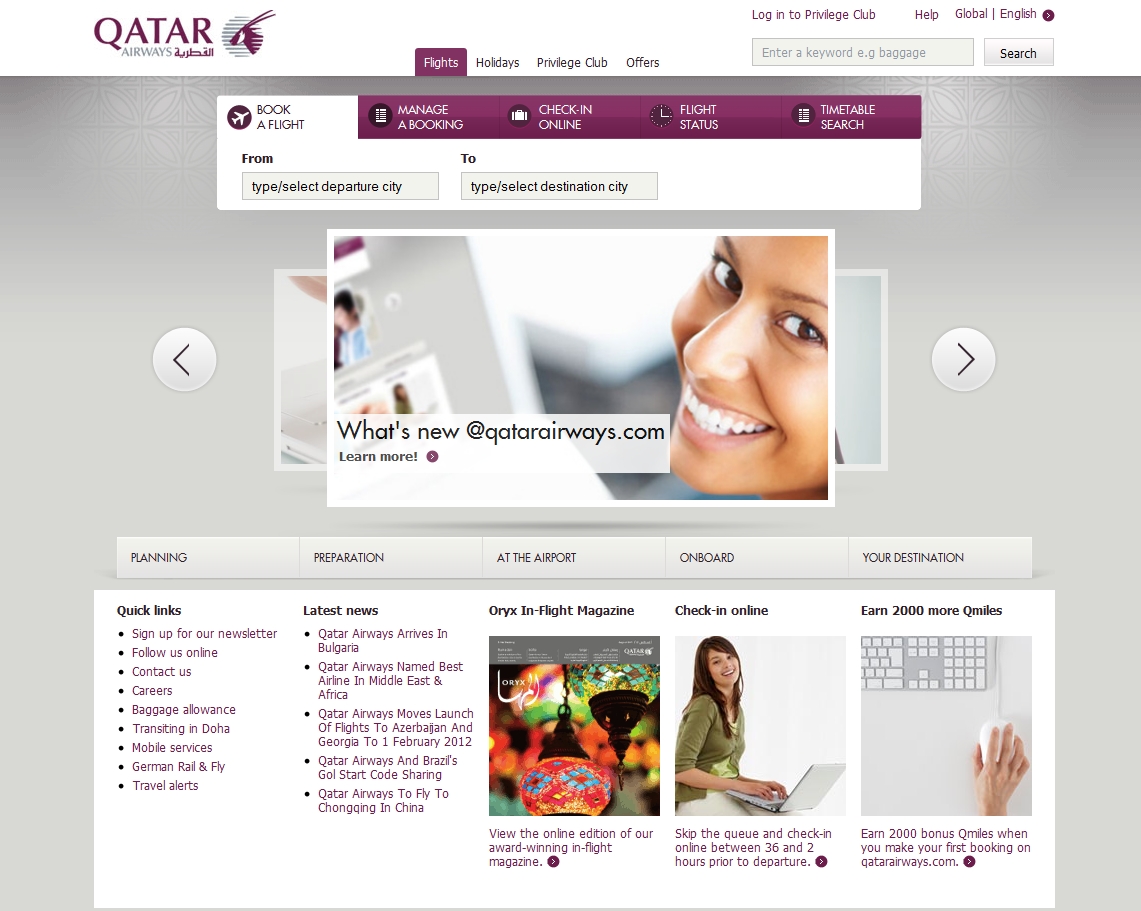Image resolution: width=1141 pixels, height=911 pixels.
Task: Click the Earn 2000 bonus Qmiles text link
Action: (945, 847)
